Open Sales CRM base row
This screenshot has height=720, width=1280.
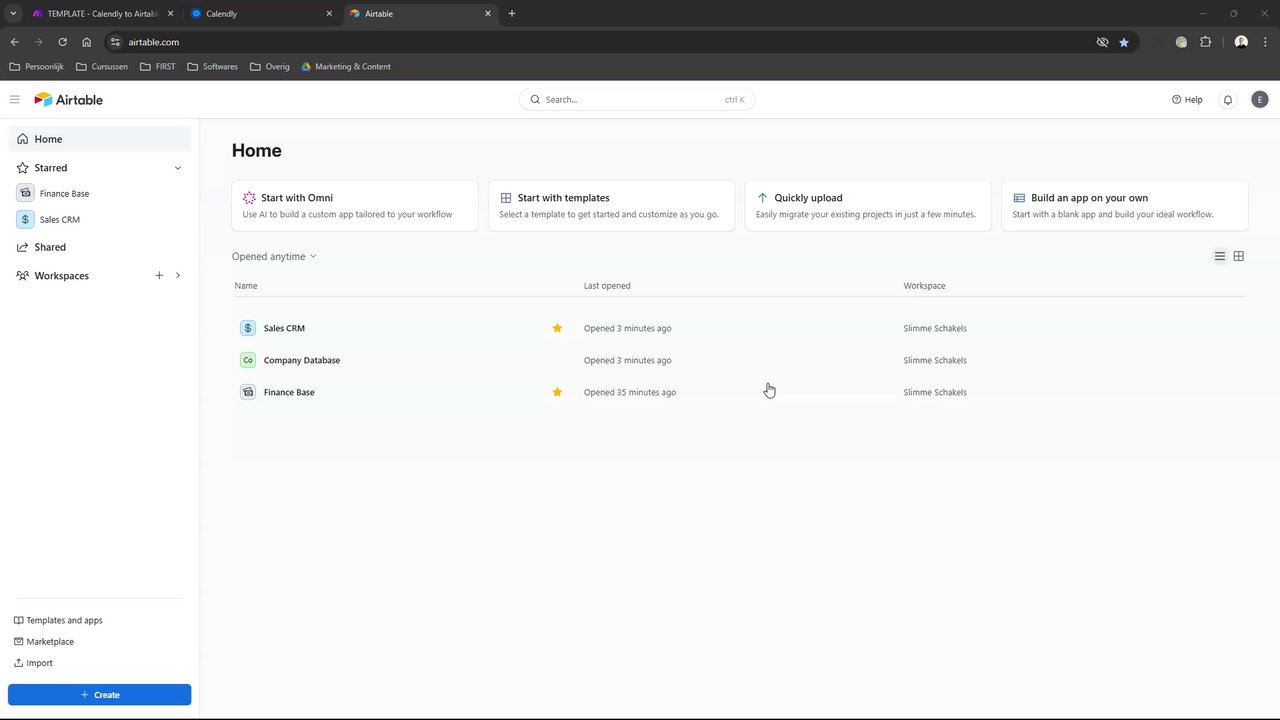tap(740, 328)
